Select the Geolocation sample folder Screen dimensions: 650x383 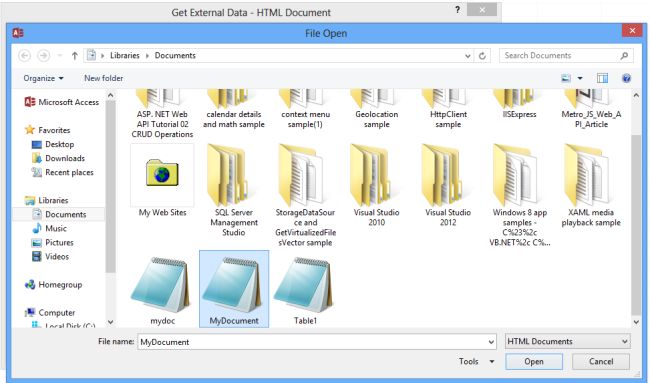[x=376, y=109]
